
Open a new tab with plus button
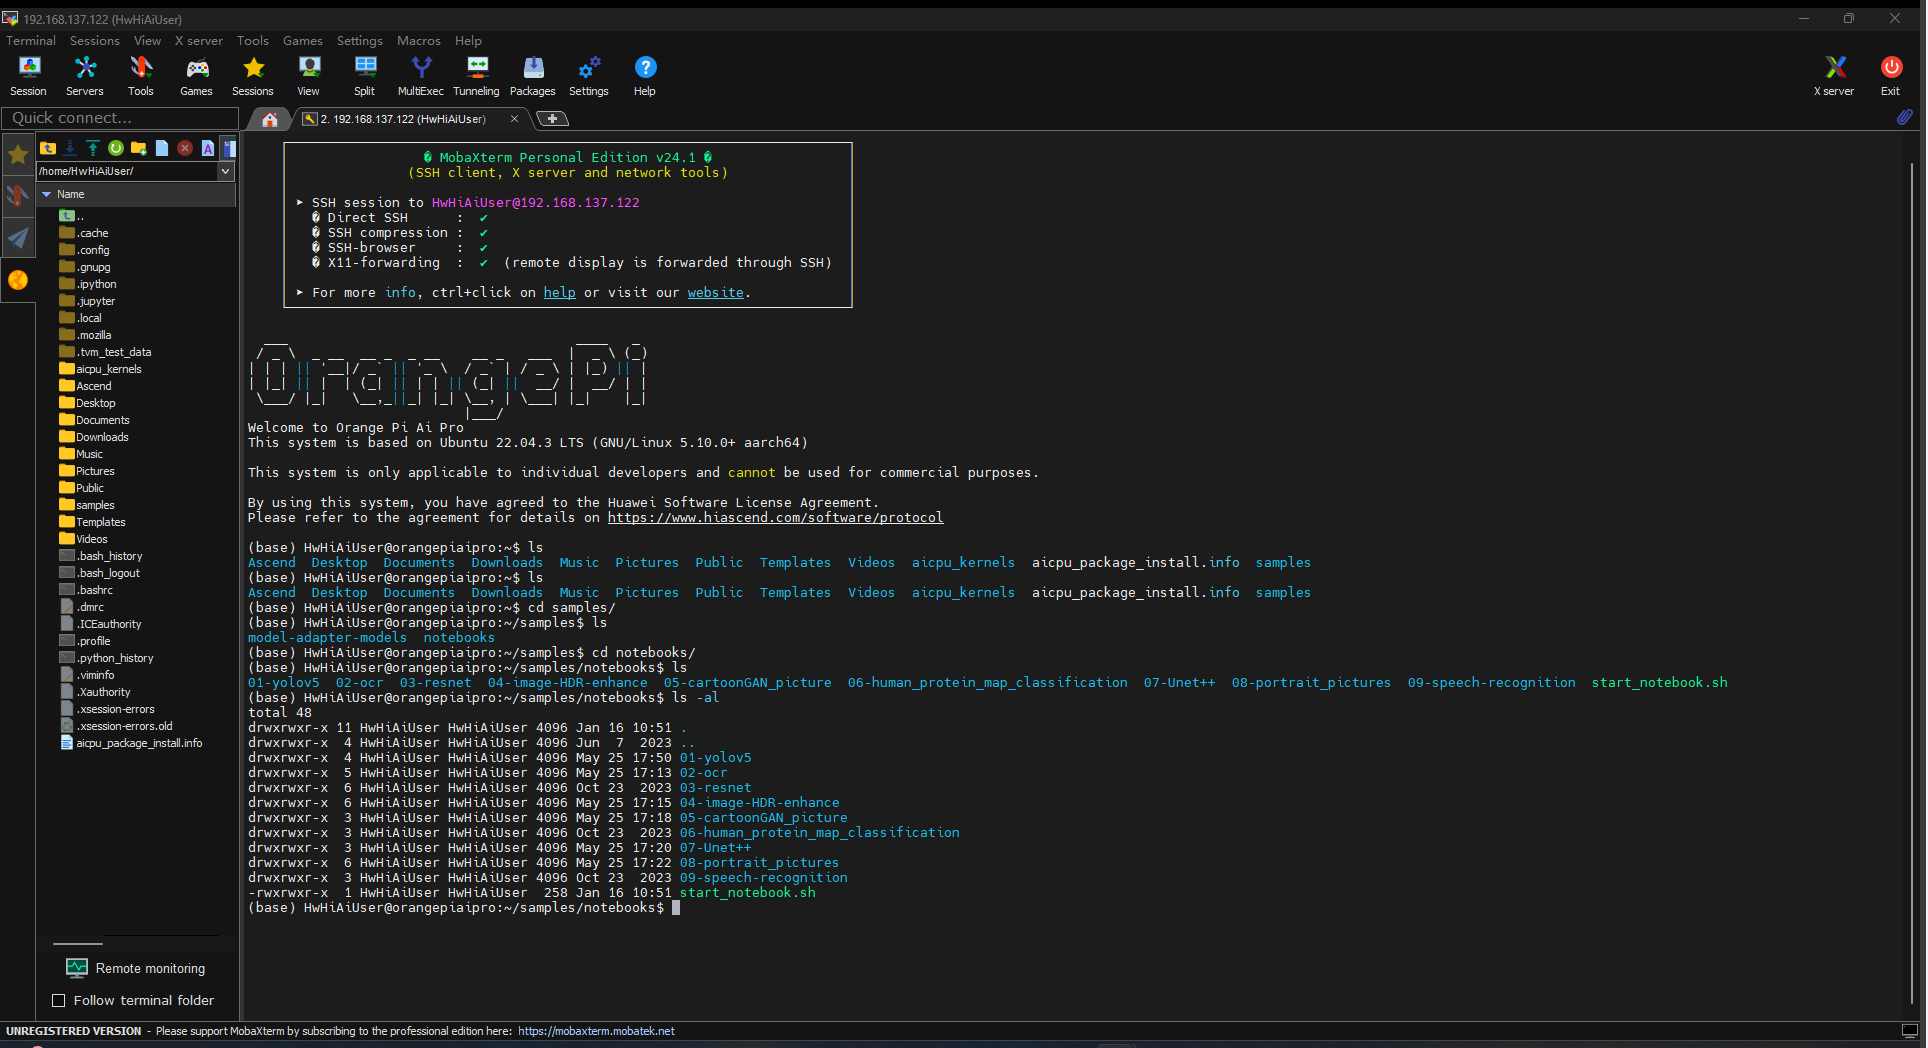tap(552, 119)
